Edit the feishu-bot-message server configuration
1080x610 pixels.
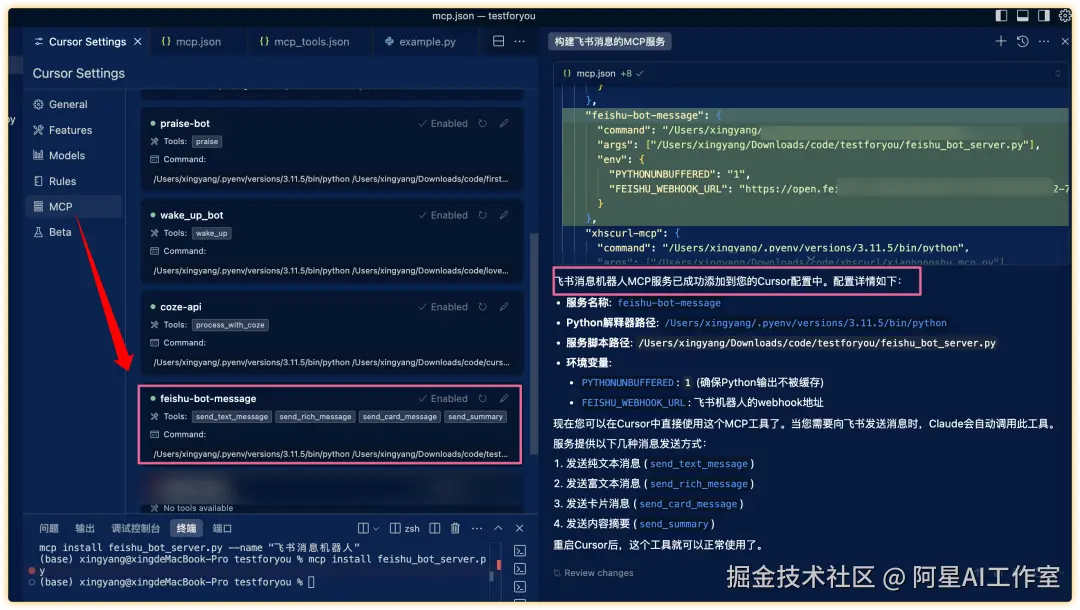point(504,398)
